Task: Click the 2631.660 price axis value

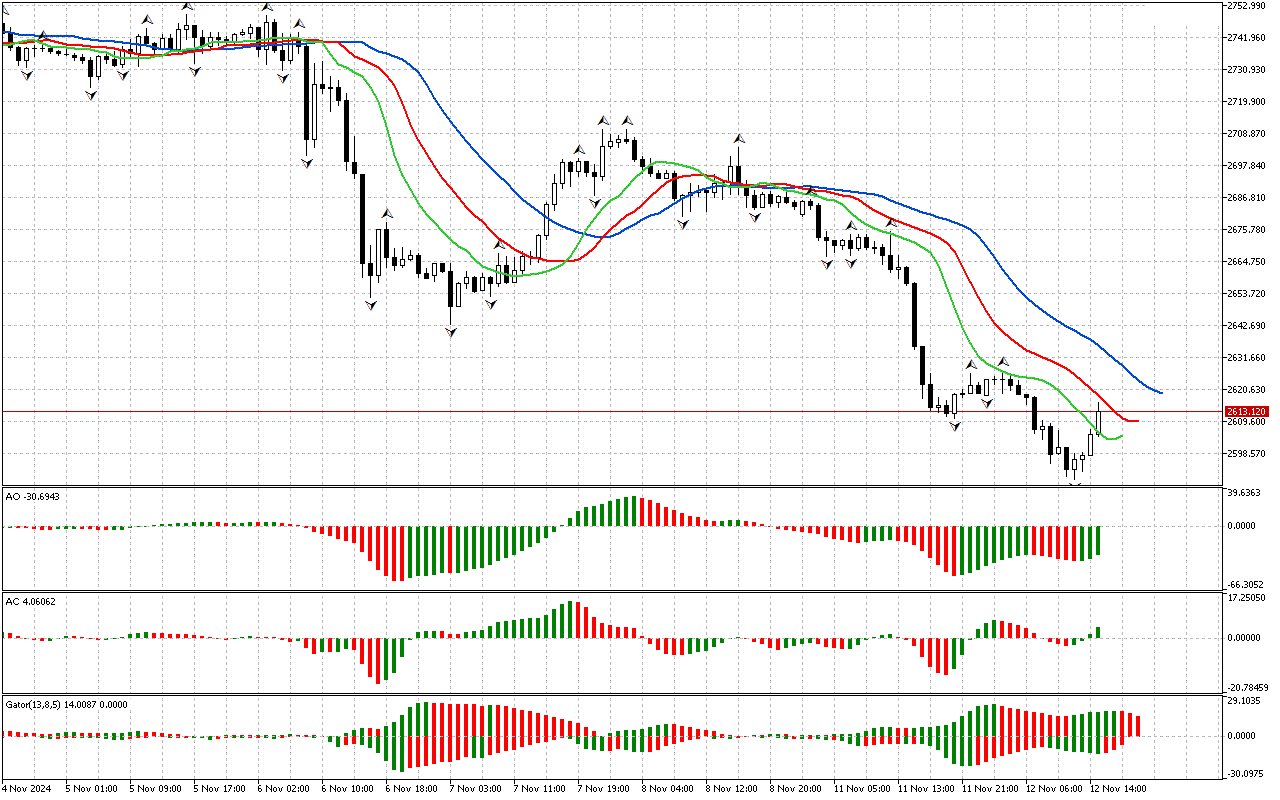Action: pos(1247,358)
